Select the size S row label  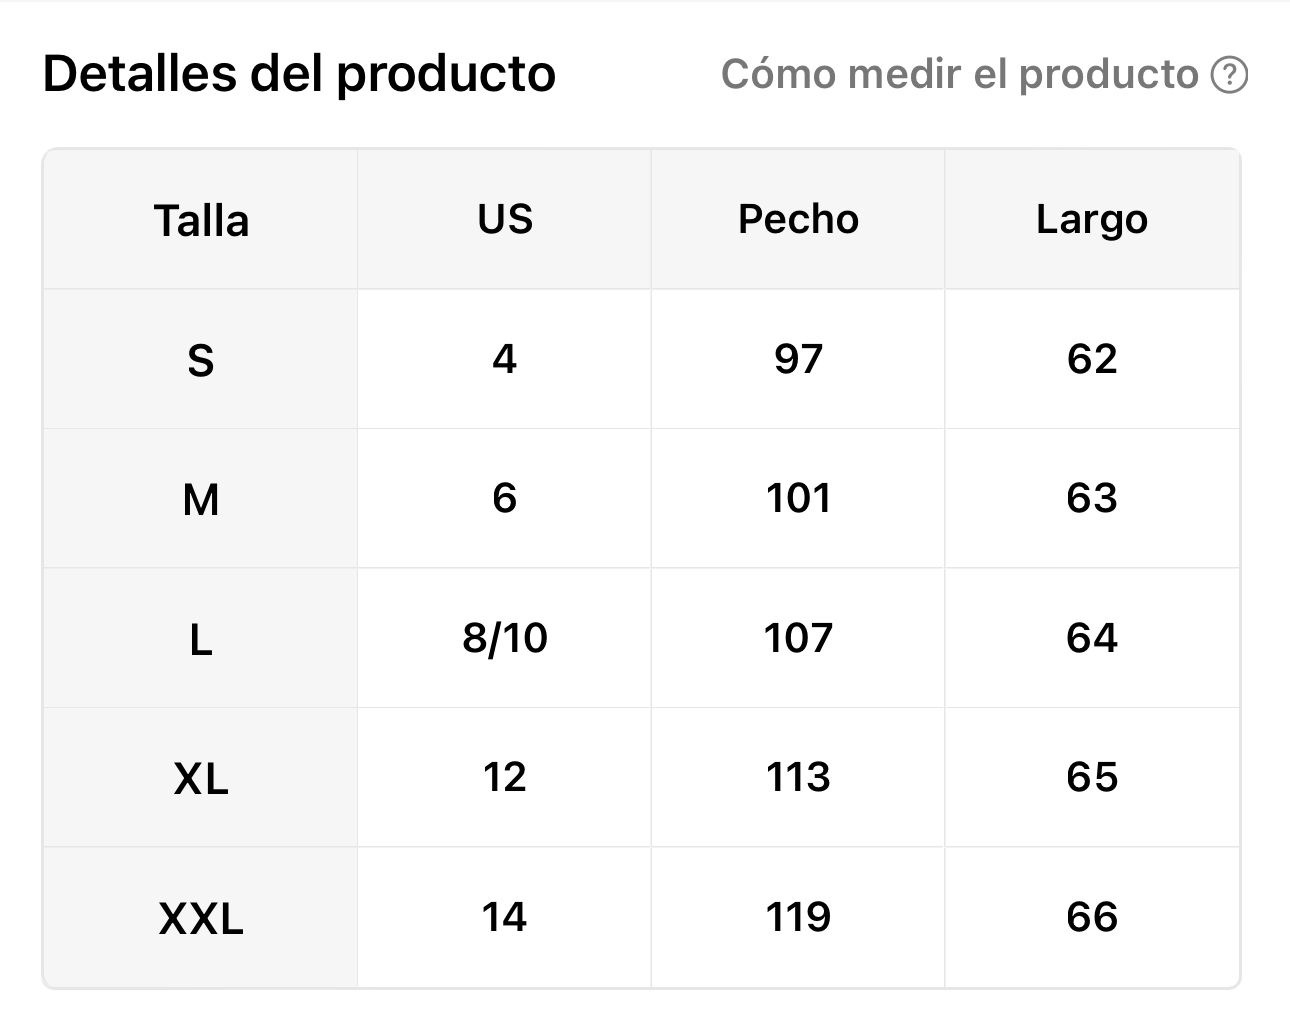click(201, 359)
